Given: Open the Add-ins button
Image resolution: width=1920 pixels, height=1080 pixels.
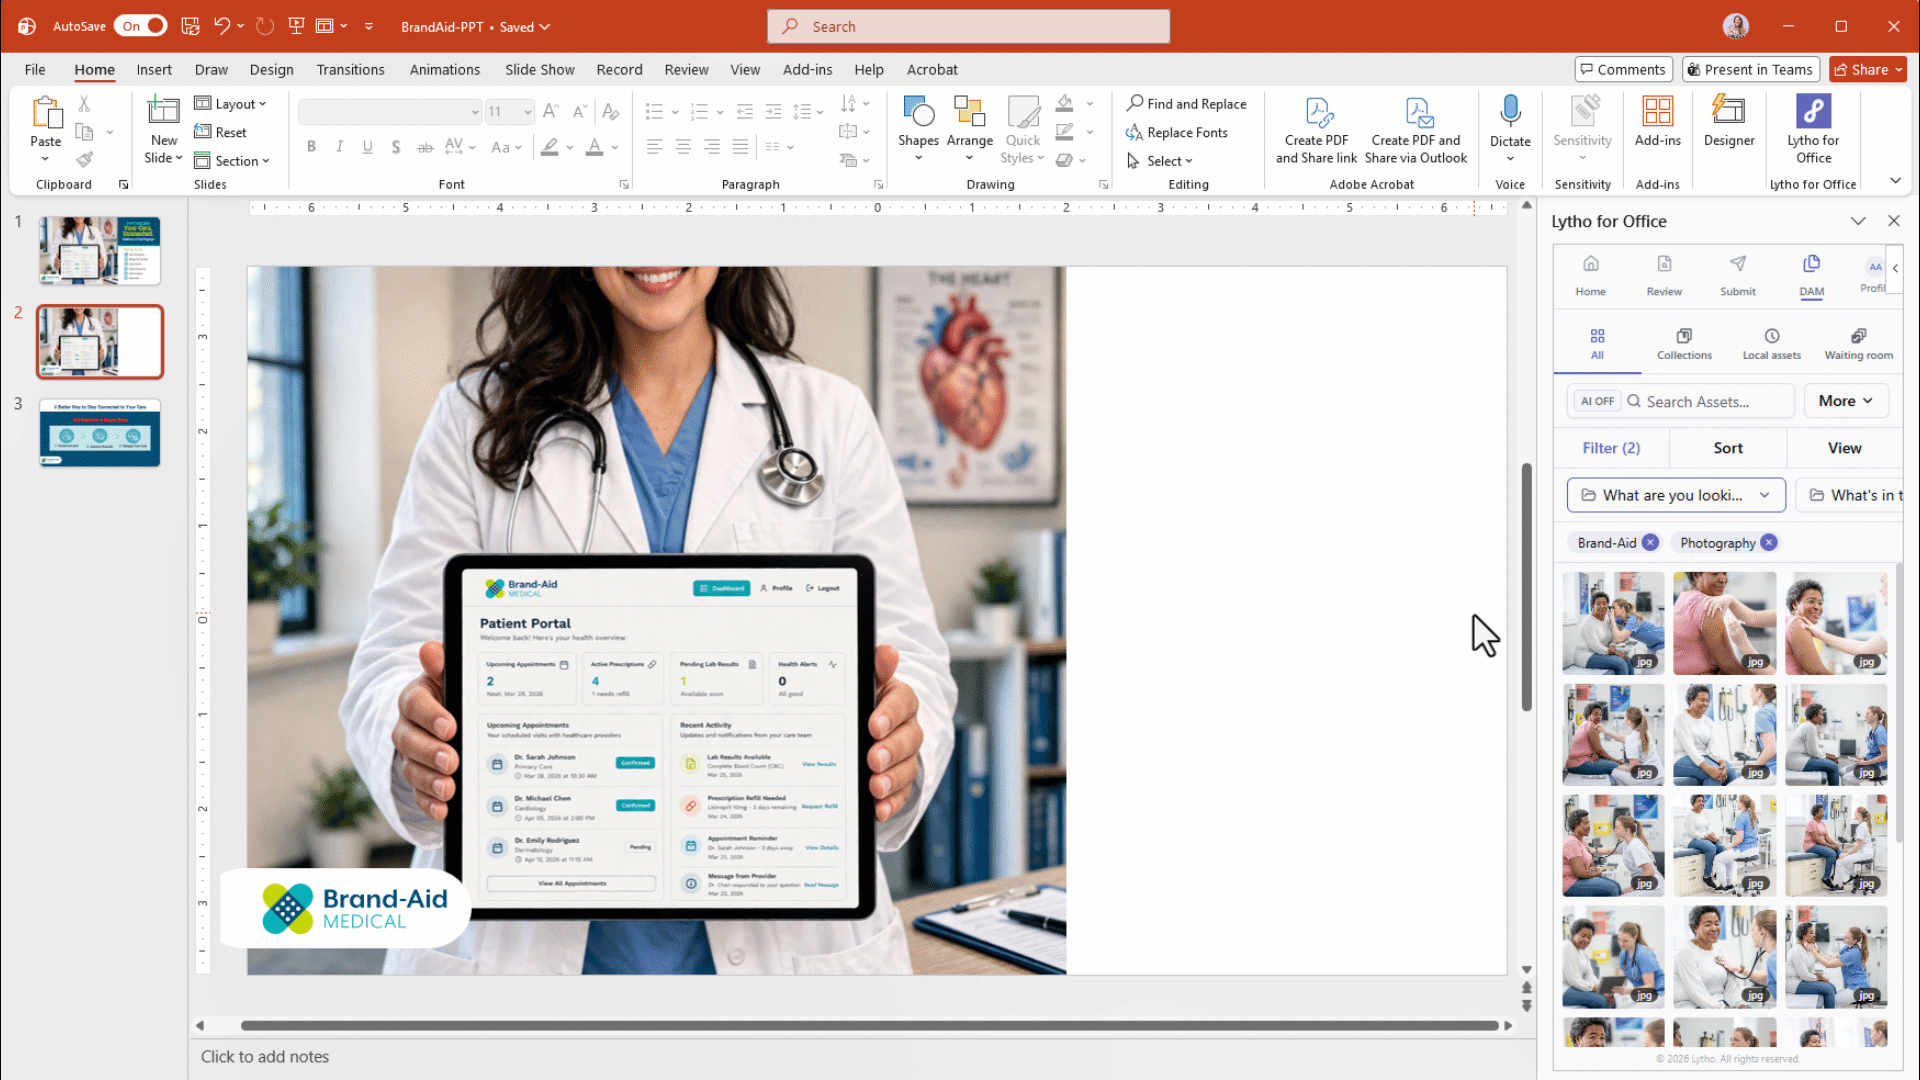Looking at the screenshot, I should [x=1657, y=122].
